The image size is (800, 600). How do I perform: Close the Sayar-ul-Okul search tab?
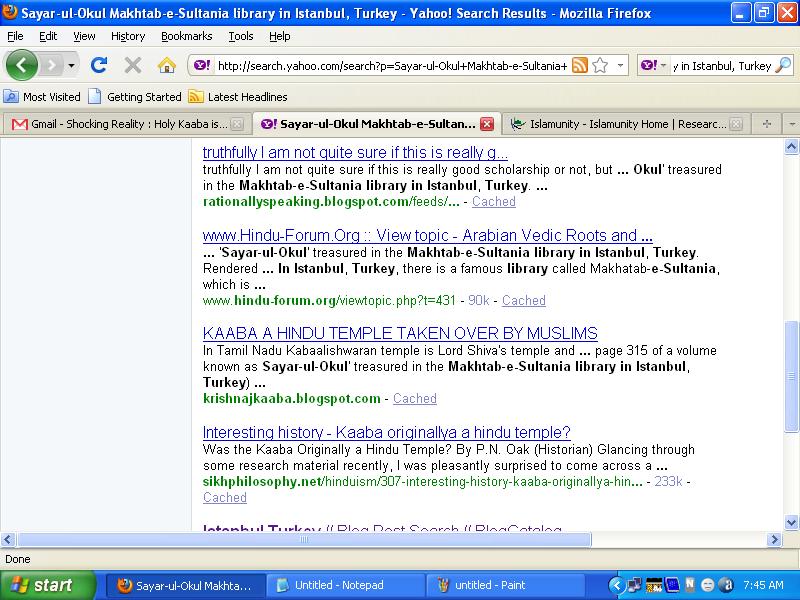point(487,124)
